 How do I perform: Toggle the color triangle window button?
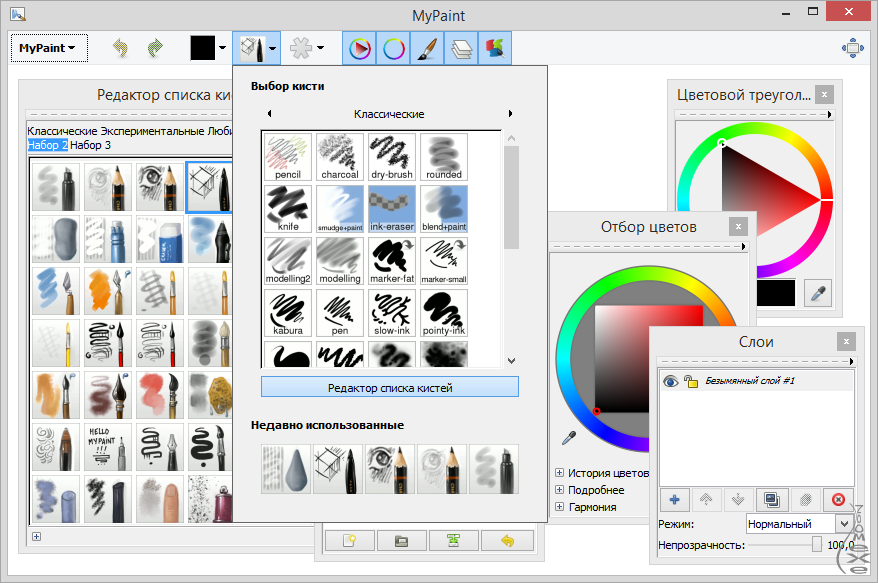[359, 49]
